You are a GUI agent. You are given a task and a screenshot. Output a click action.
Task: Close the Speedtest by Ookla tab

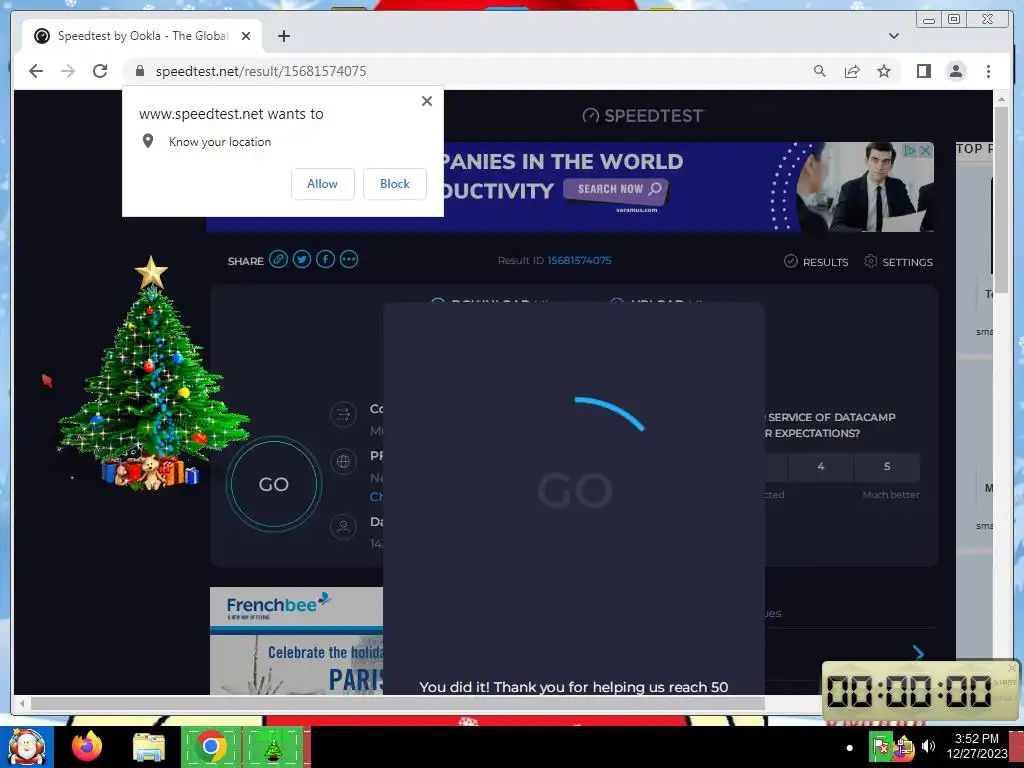(246, 36)
